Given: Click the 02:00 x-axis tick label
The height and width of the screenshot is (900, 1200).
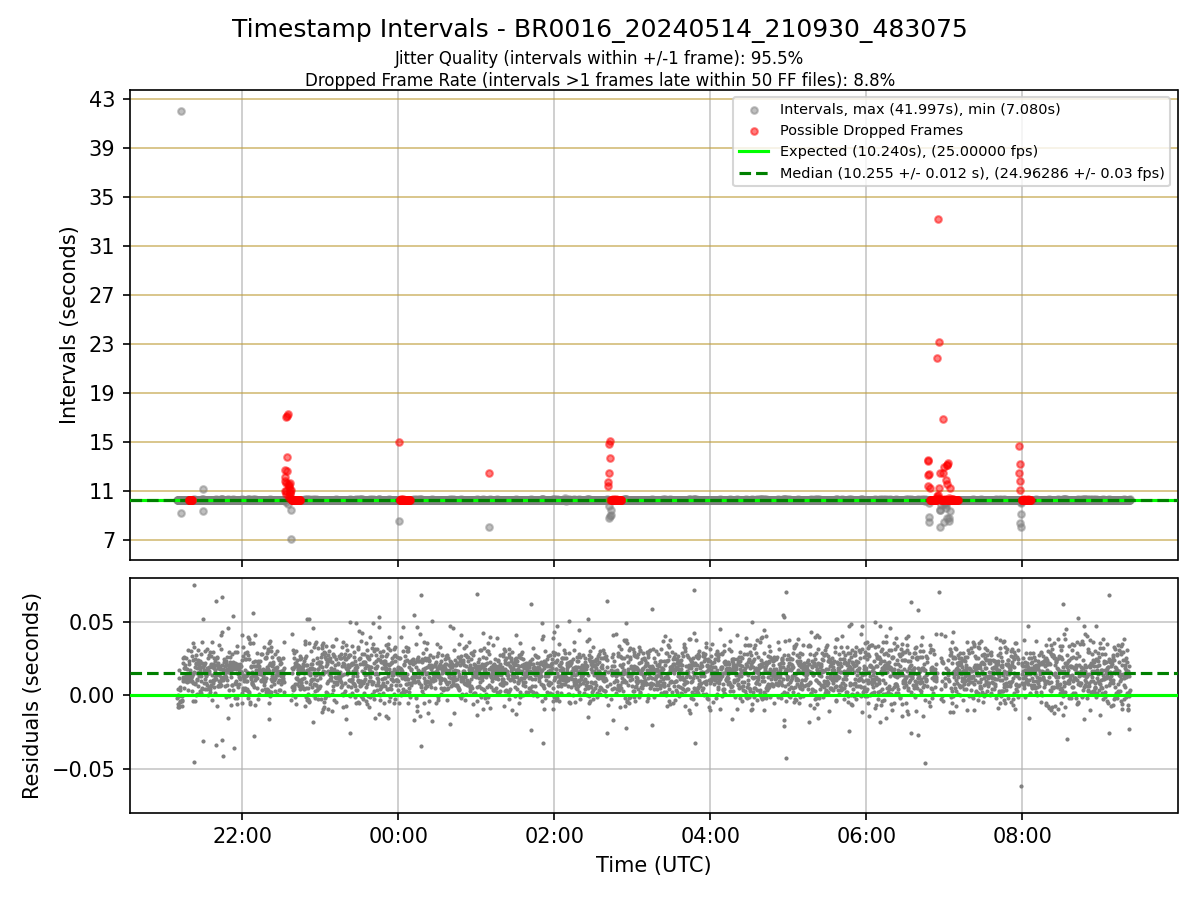Looking at the screenshot, I should click(x=554, y=836).
